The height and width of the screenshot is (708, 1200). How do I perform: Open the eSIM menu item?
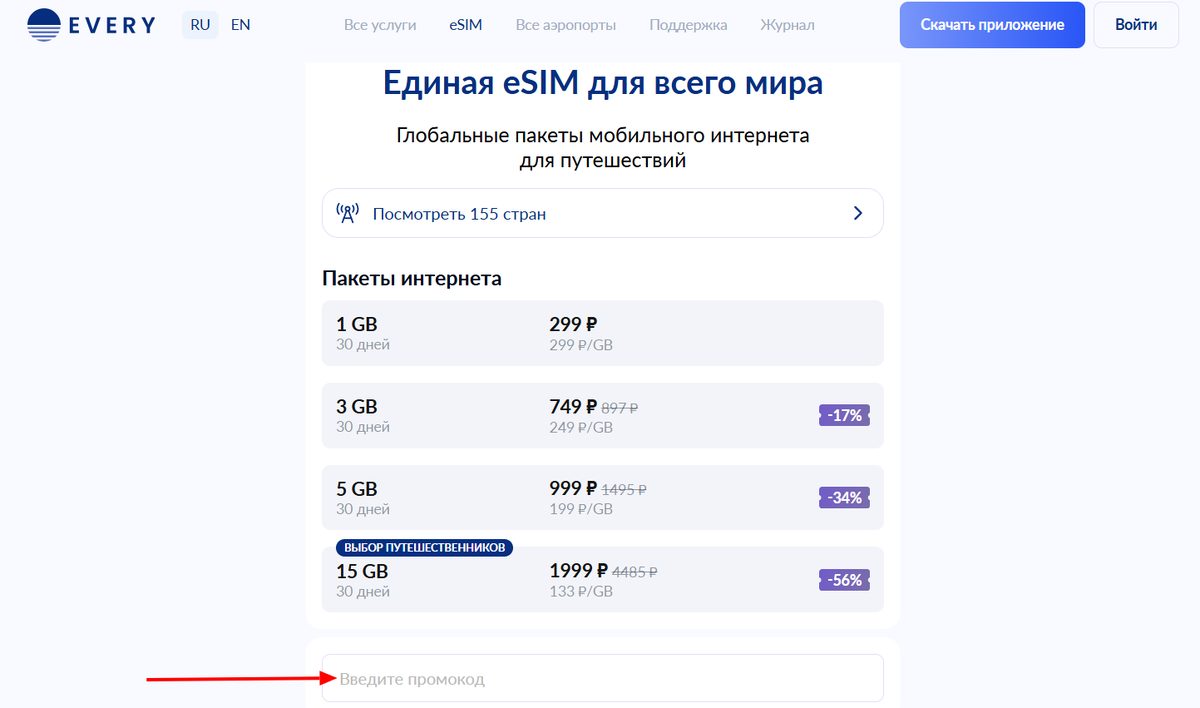466,25
